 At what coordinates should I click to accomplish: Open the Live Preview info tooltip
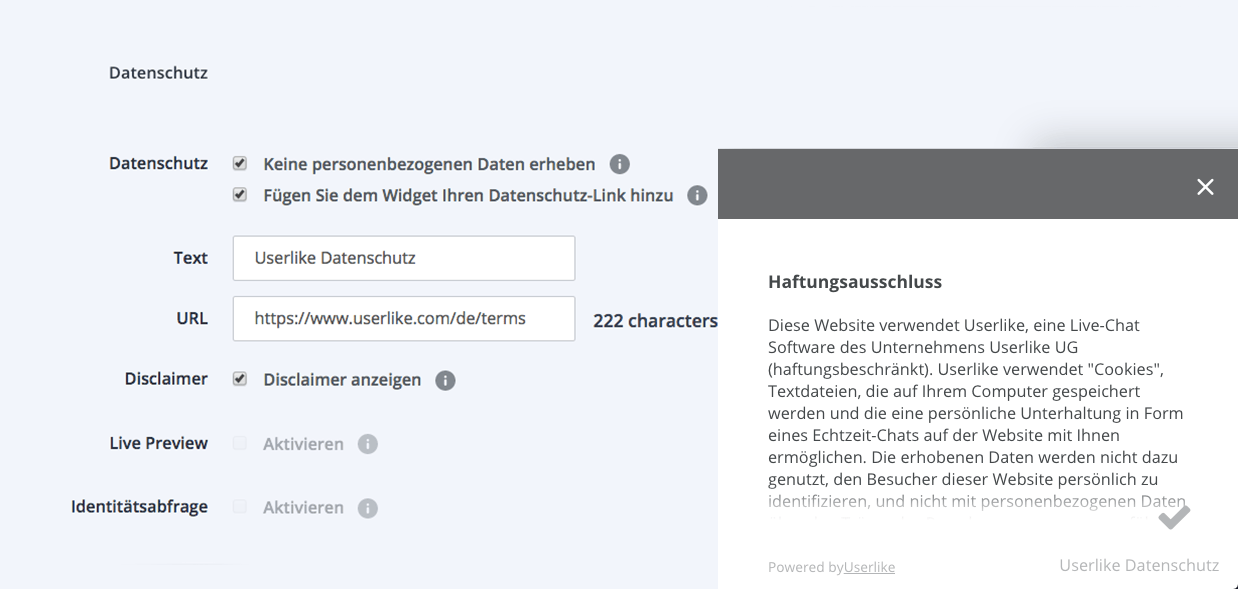tap(368, 443)
